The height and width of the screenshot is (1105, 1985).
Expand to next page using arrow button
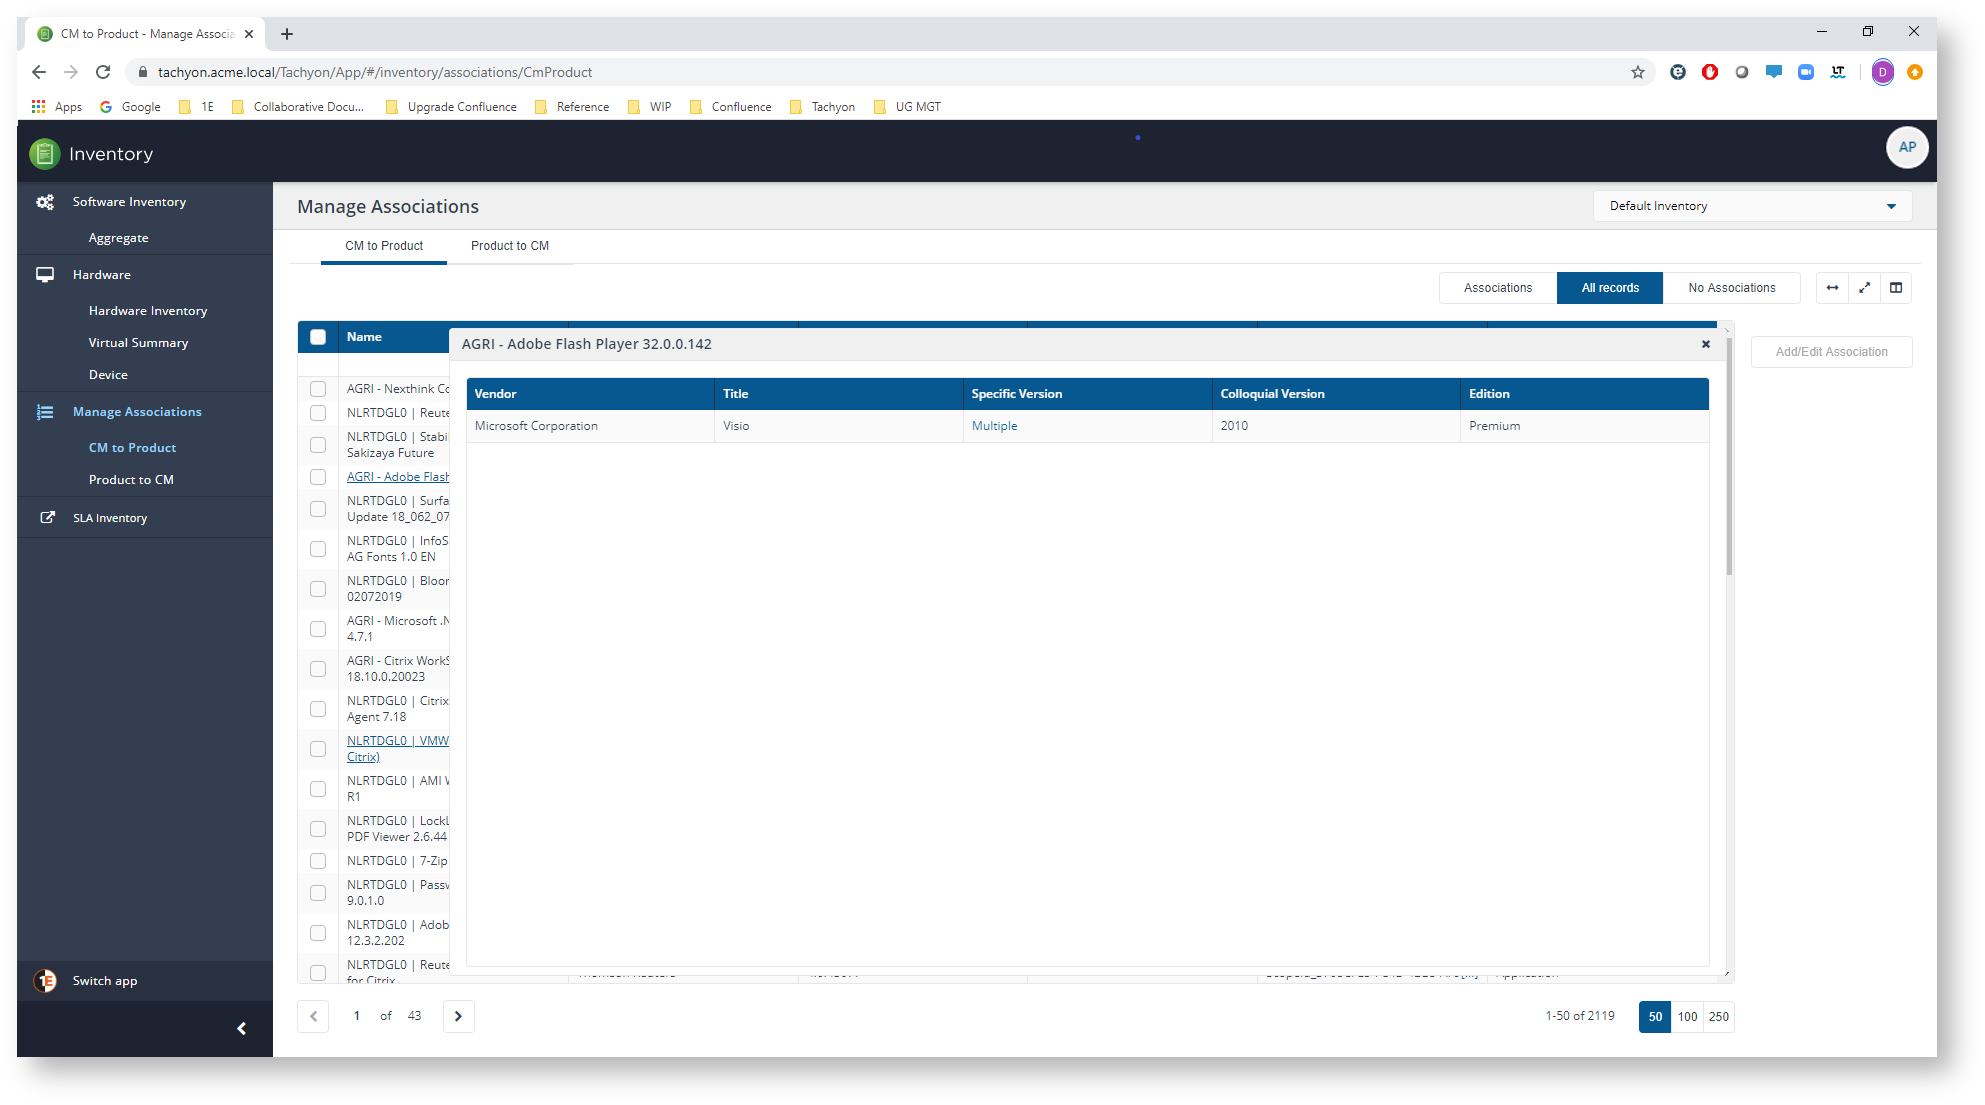pos(458,1017)
